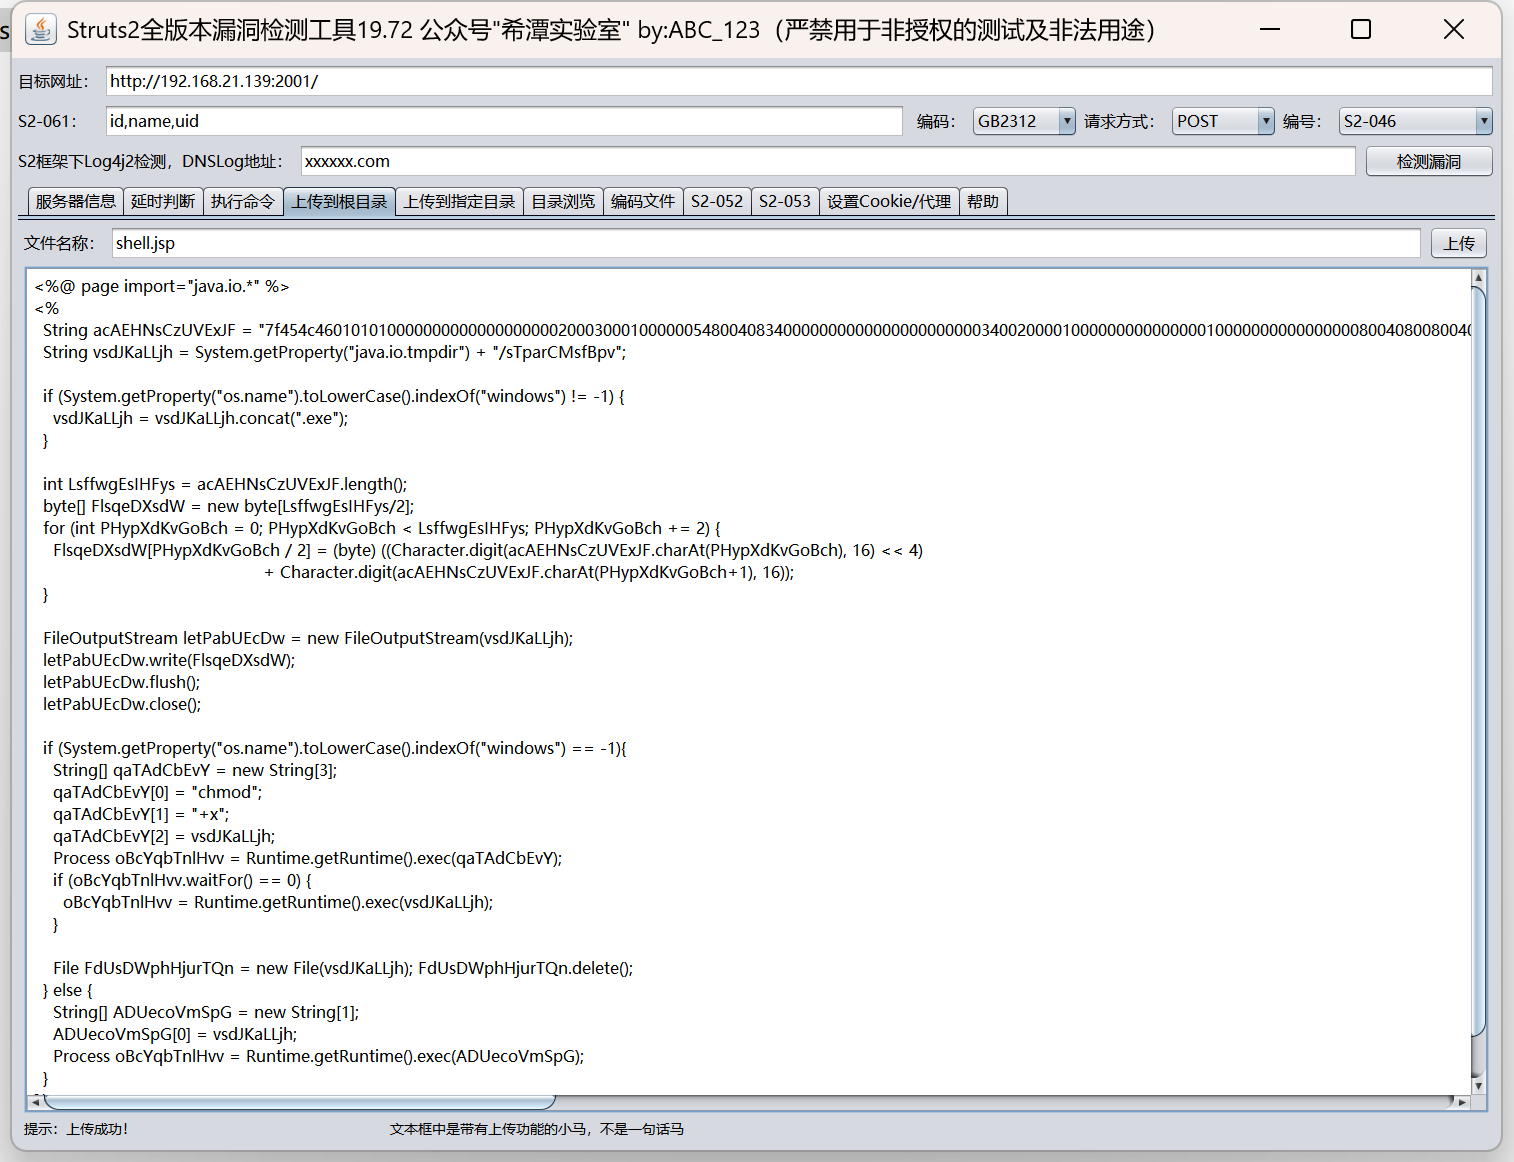Viewport: 1514px width, 1162px height.
Task: Click the horizontal scrollbar right arrow
Action: pos(1462,1102)
